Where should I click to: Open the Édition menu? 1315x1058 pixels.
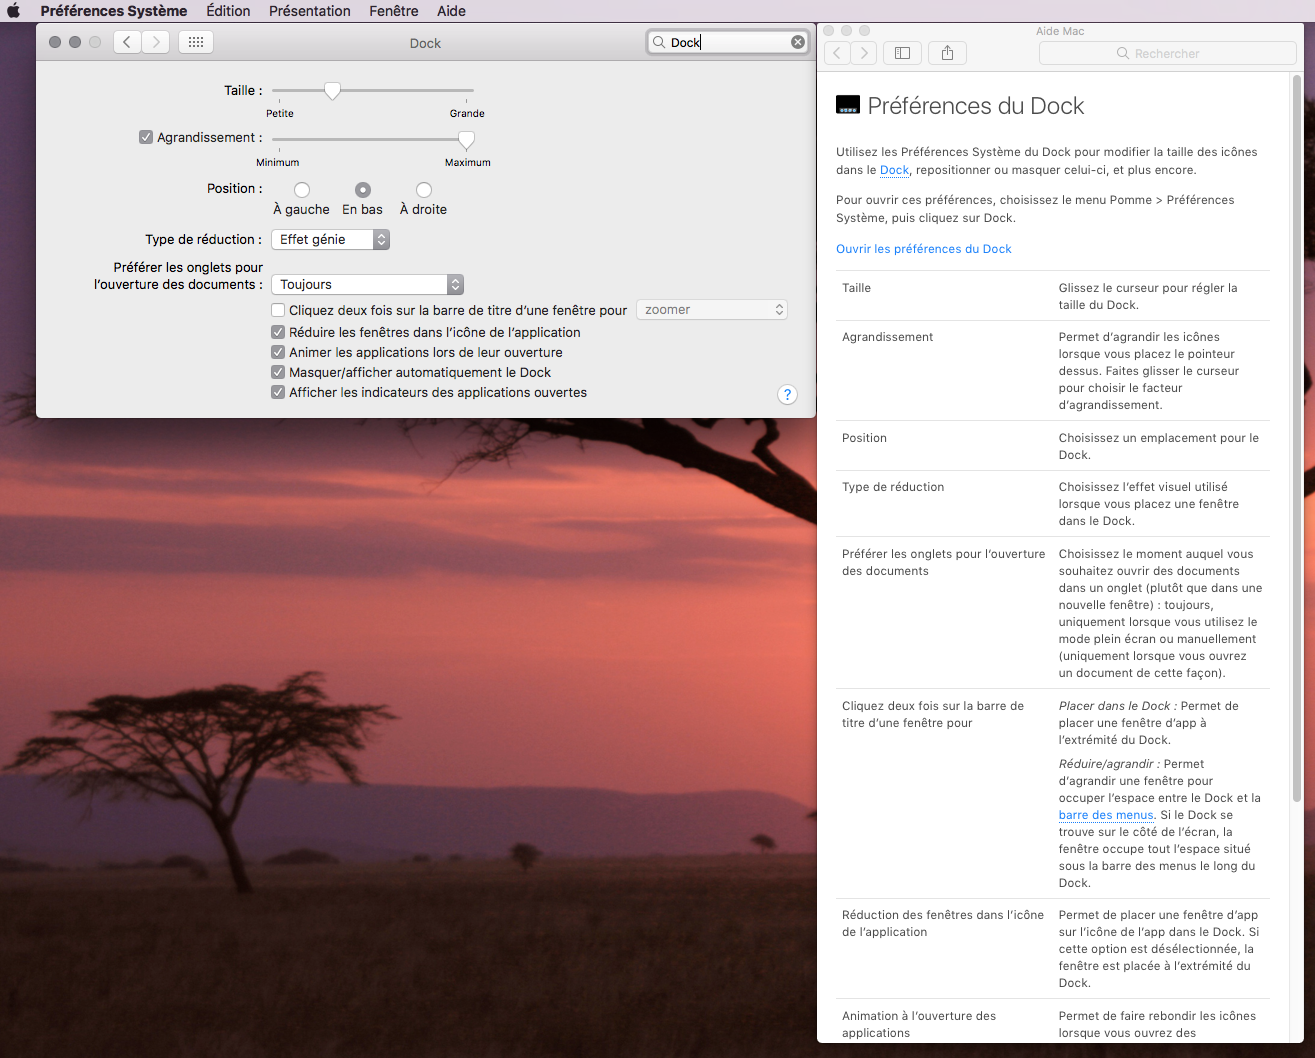click(228, 11)
